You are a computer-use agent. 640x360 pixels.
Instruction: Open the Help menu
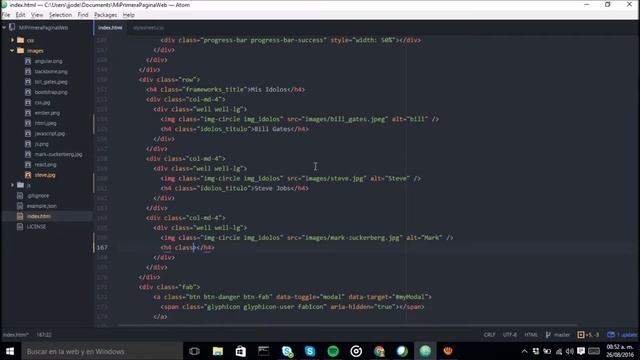(129, 15)
